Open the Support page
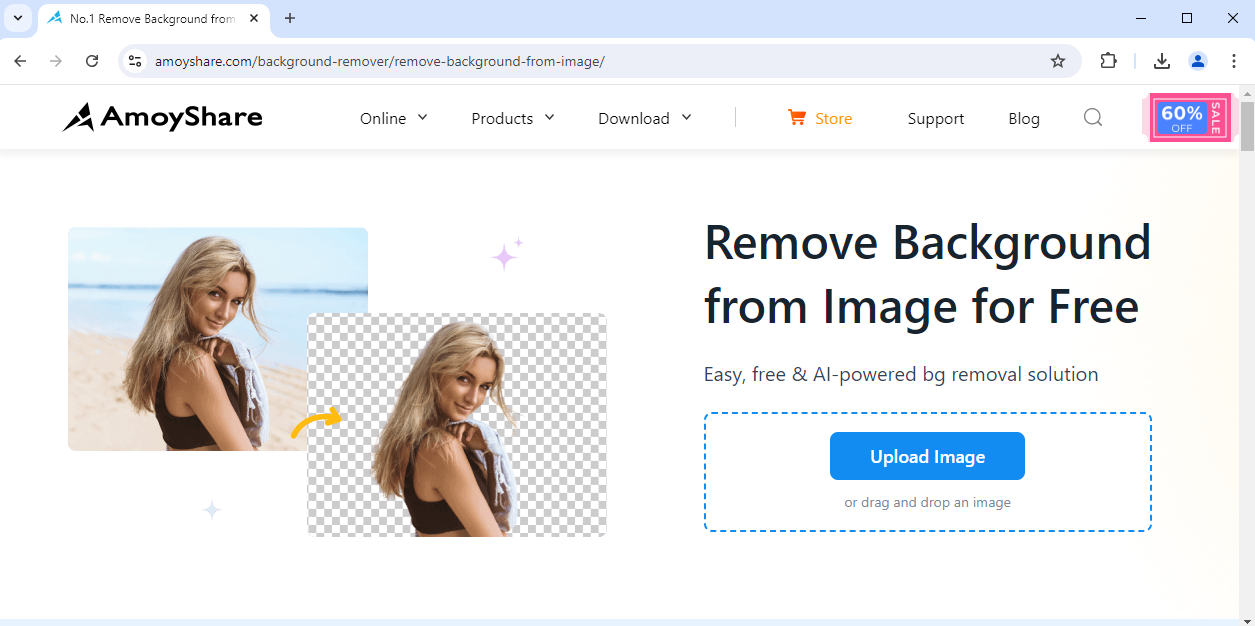The width and height of the screenshot is (1255, 626). click(x=936, y=118)
